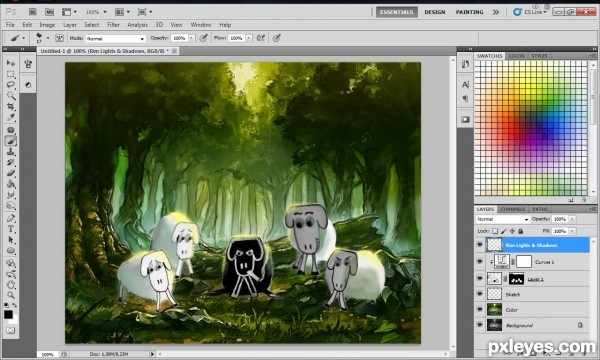
Task: Open the brush preset picker arrow
Action: pyautogui.click(x=48, y=38)
